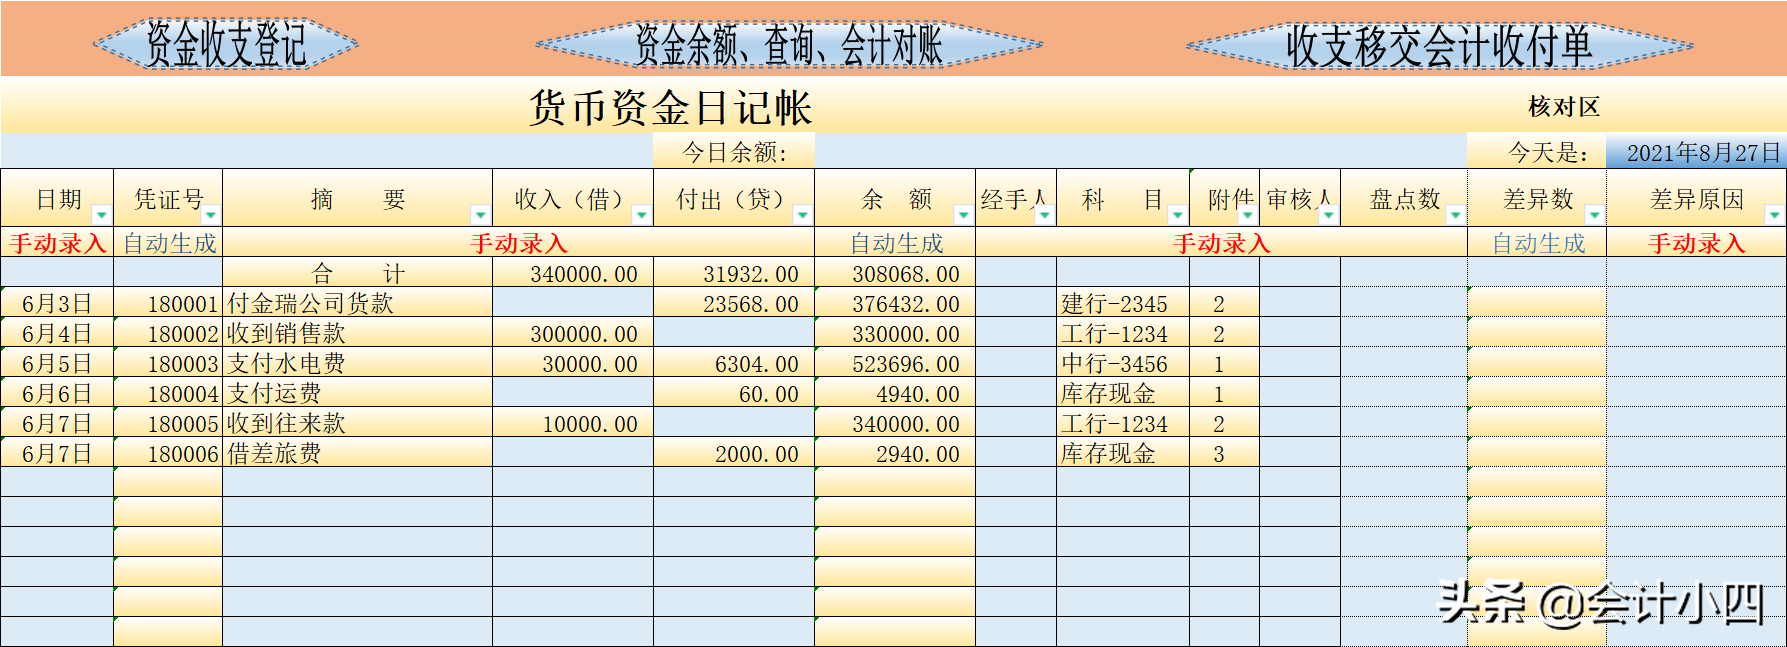1787x647 pixels.
Task: Select the summary cell 收到往来款
Action: pos(357,423)
